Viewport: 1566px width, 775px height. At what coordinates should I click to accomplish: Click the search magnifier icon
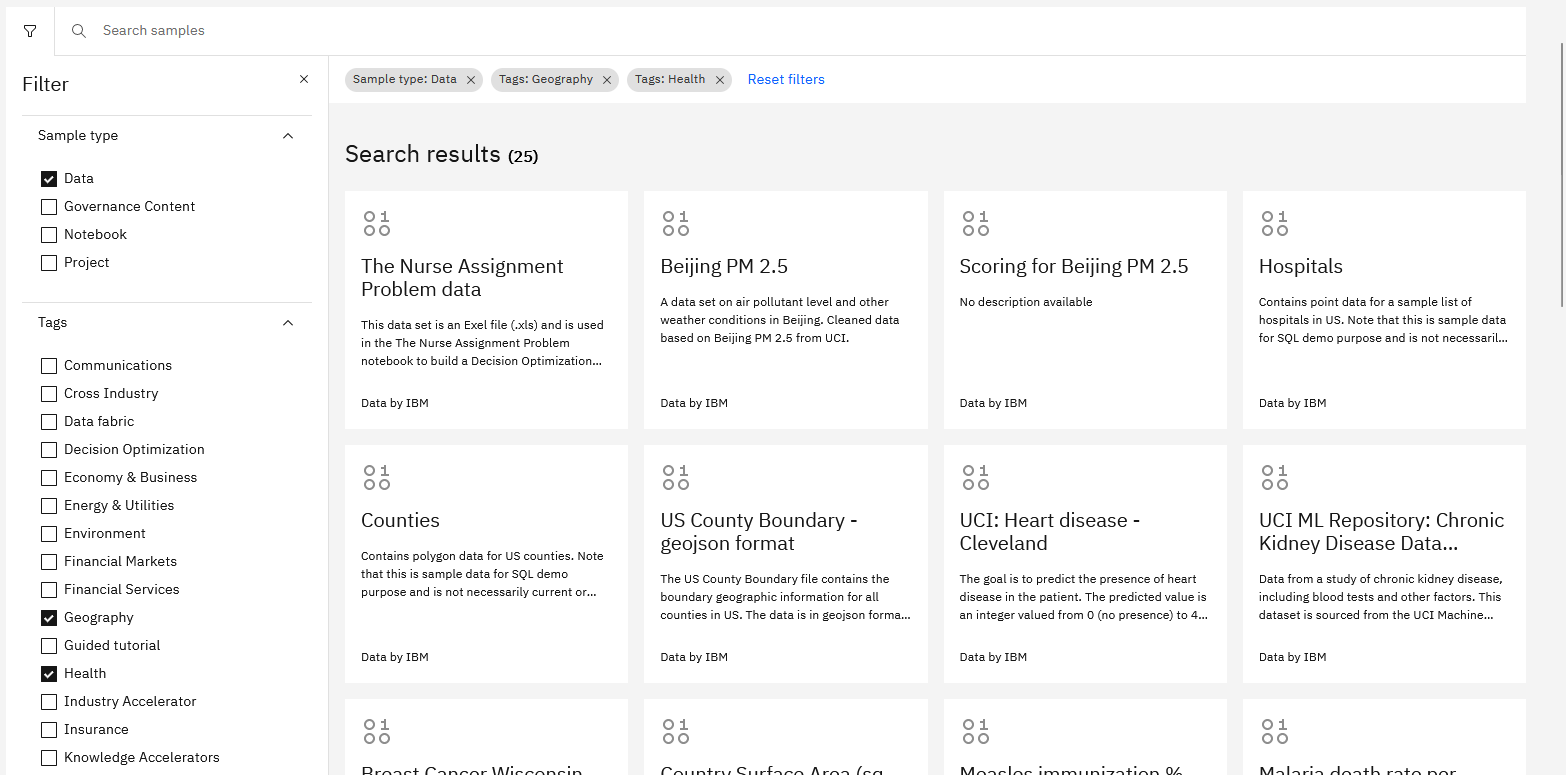click(79, 31)
